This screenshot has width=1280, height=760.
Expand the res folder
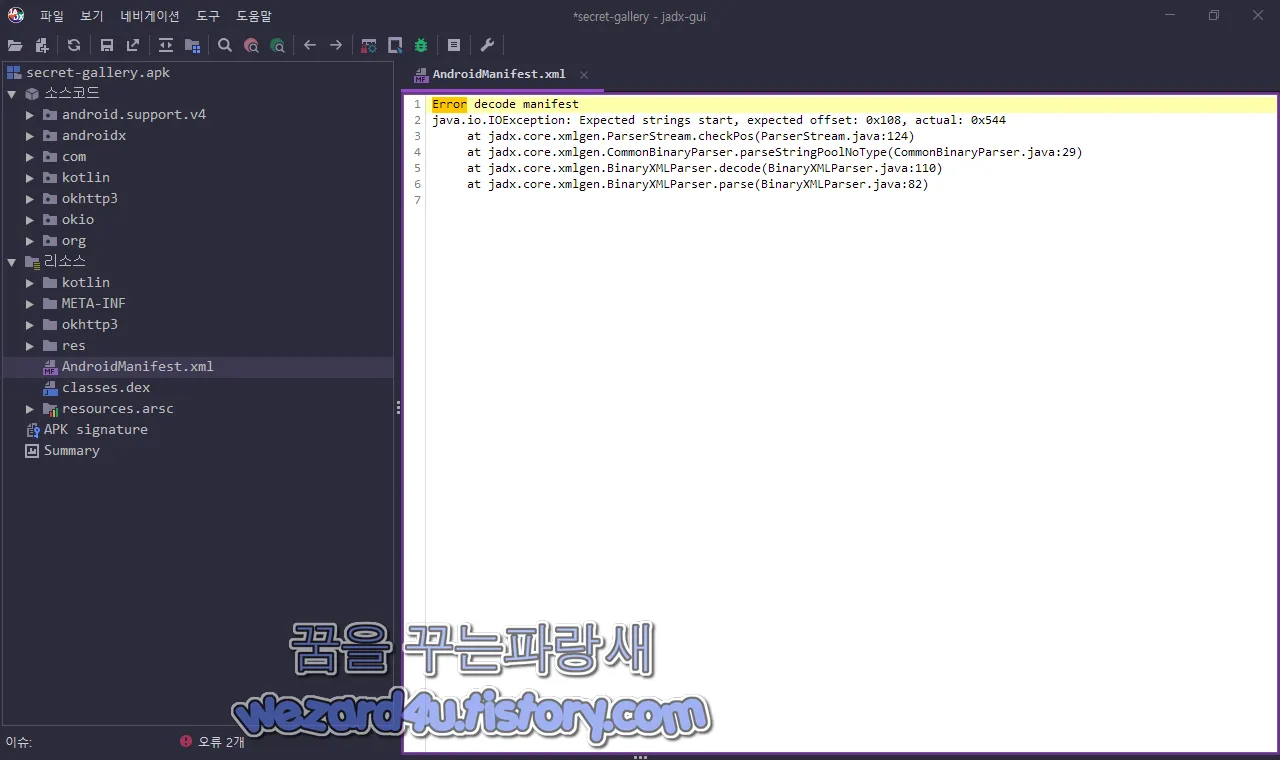[30, 346]
